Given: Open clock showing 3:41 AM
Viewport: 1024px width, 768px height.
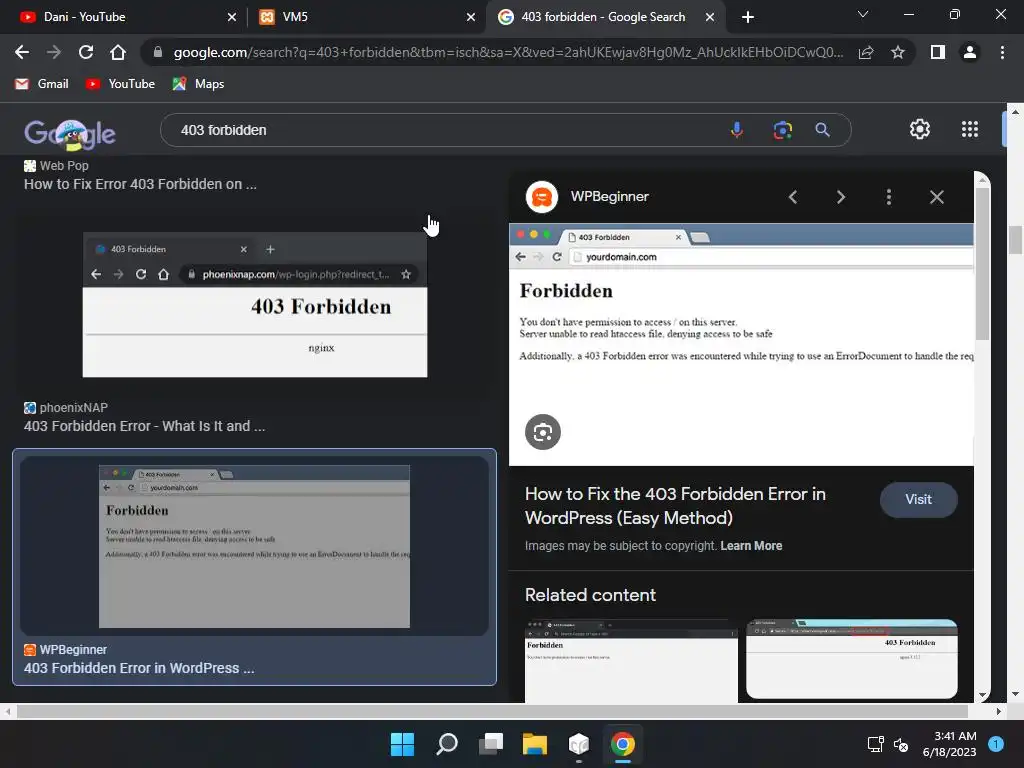Looking at the screenshot, I should point(949,744).
